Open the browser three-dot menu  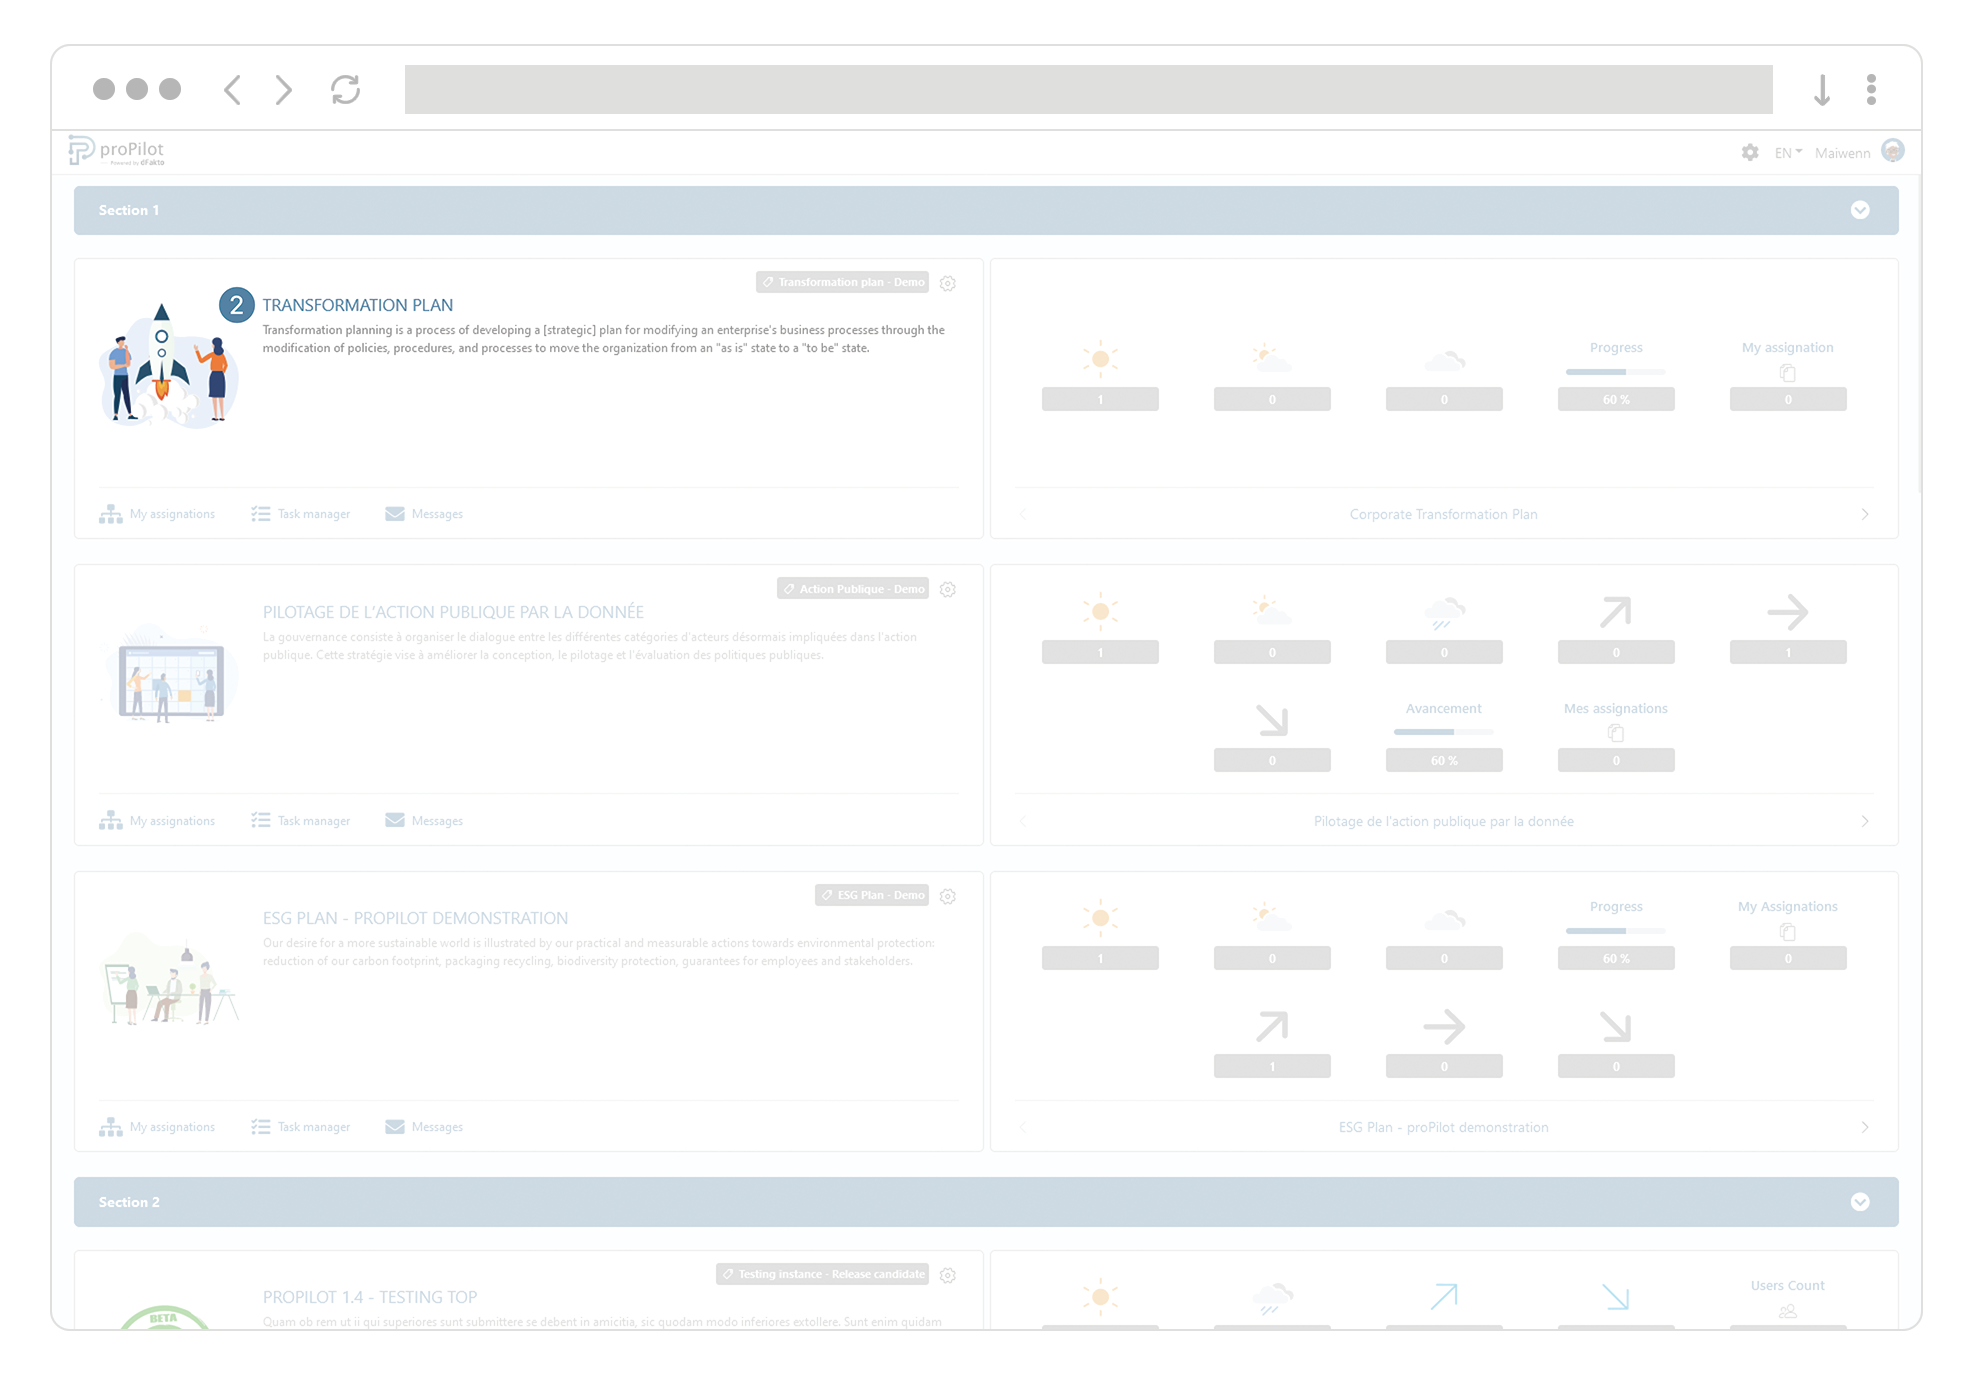pos(1871,90)
